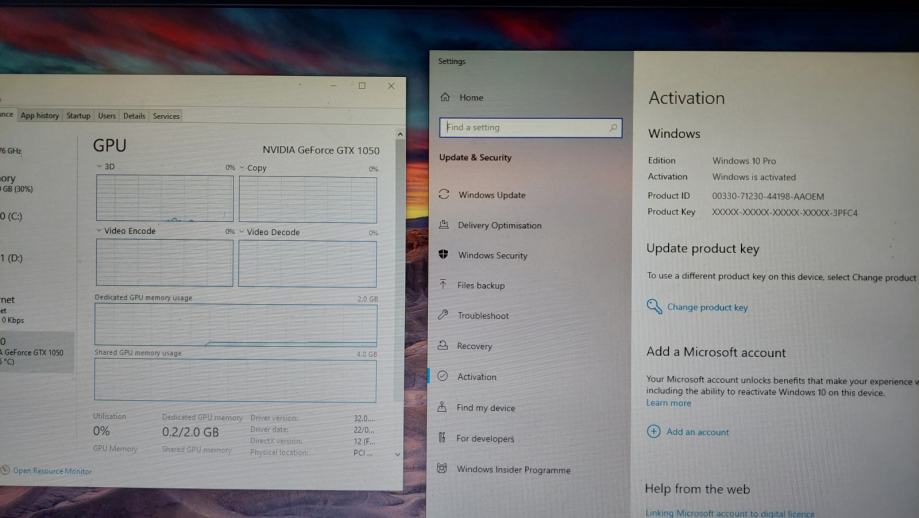Click the Windows Security shield icon
Image resolution: width=919 pixels, height=518 pixels.
[443, 254]
